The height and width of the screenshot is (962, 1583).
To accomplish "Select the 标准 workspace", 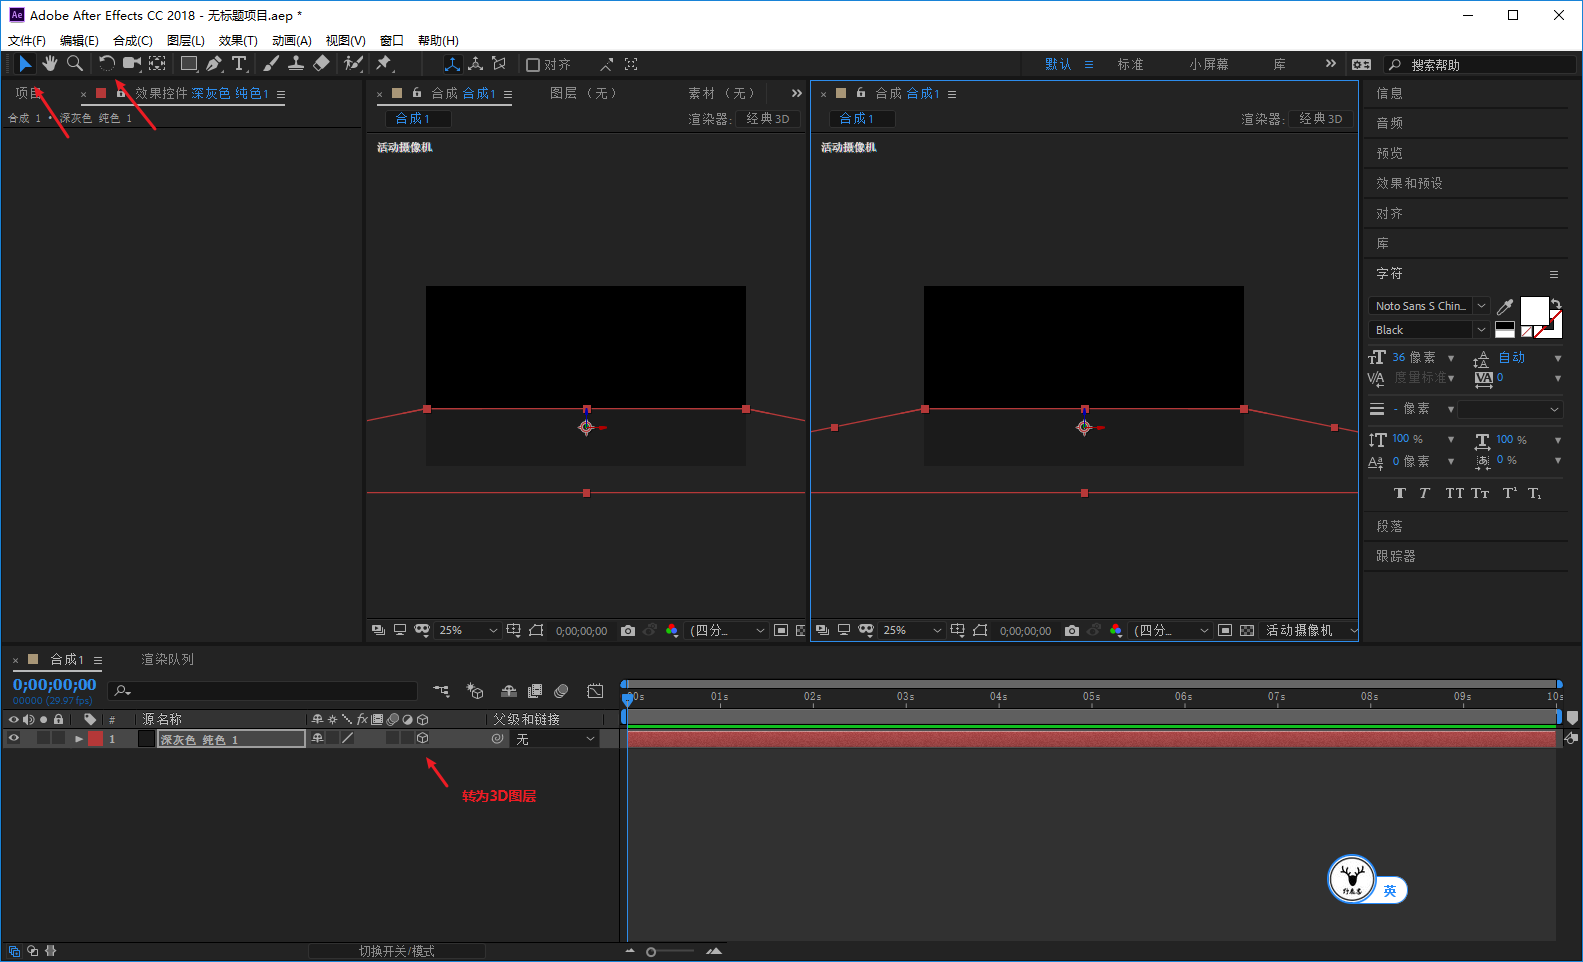I will click(1130, 65).
